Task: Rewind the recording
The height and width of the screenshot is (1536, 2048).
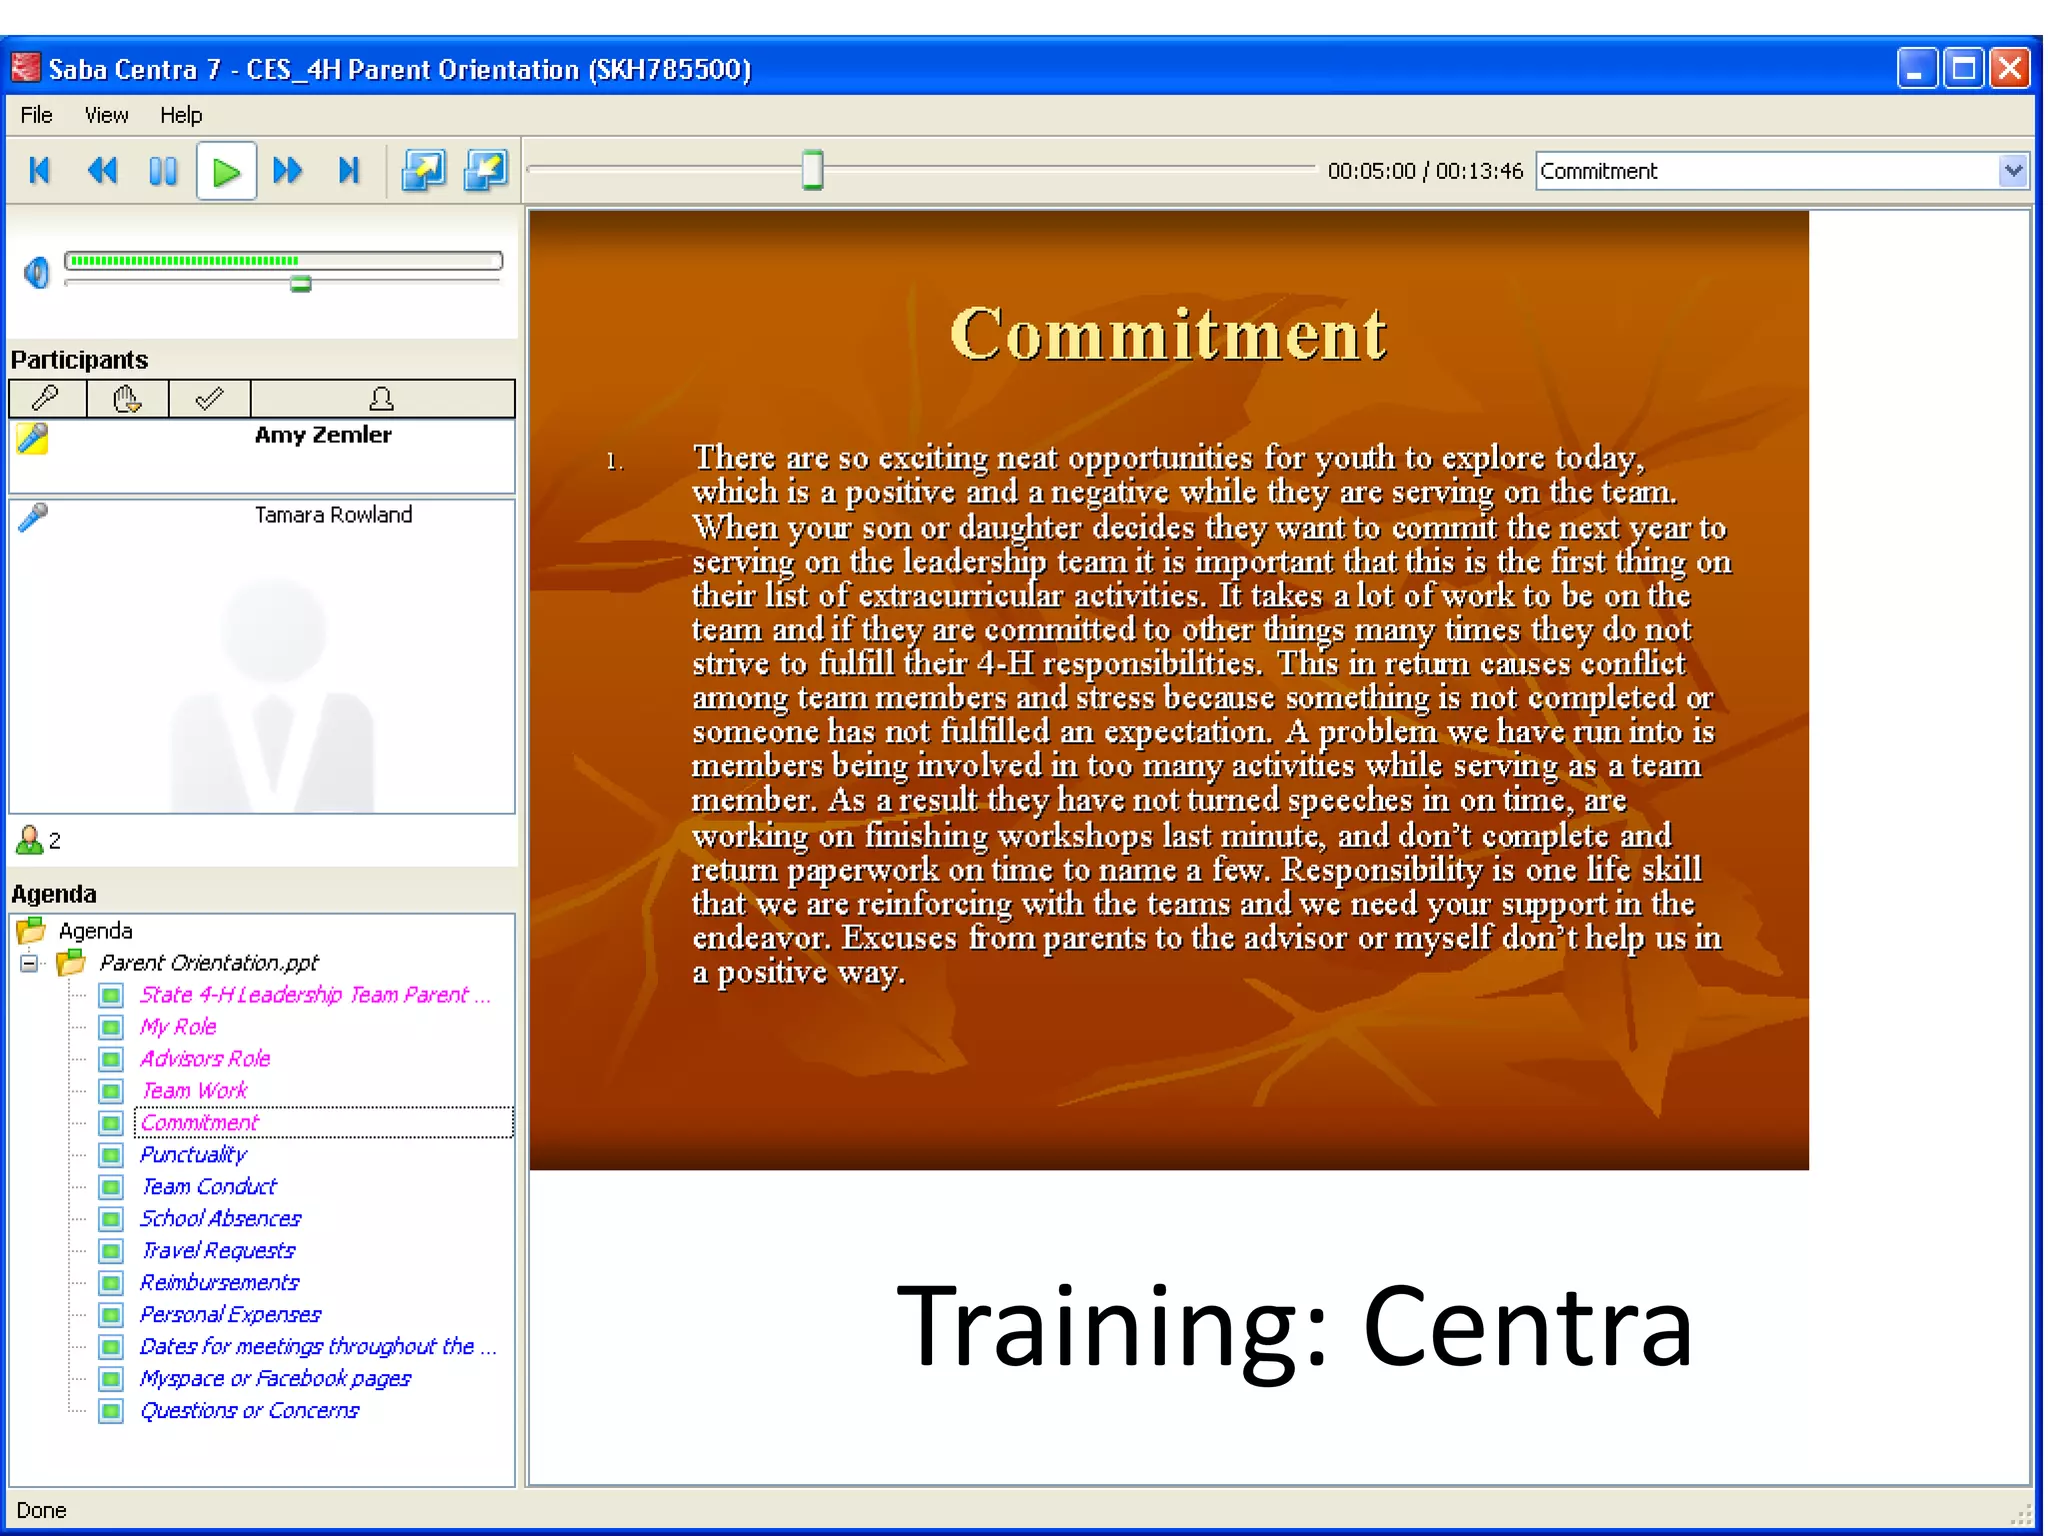Action: click(x=102, y=172)
